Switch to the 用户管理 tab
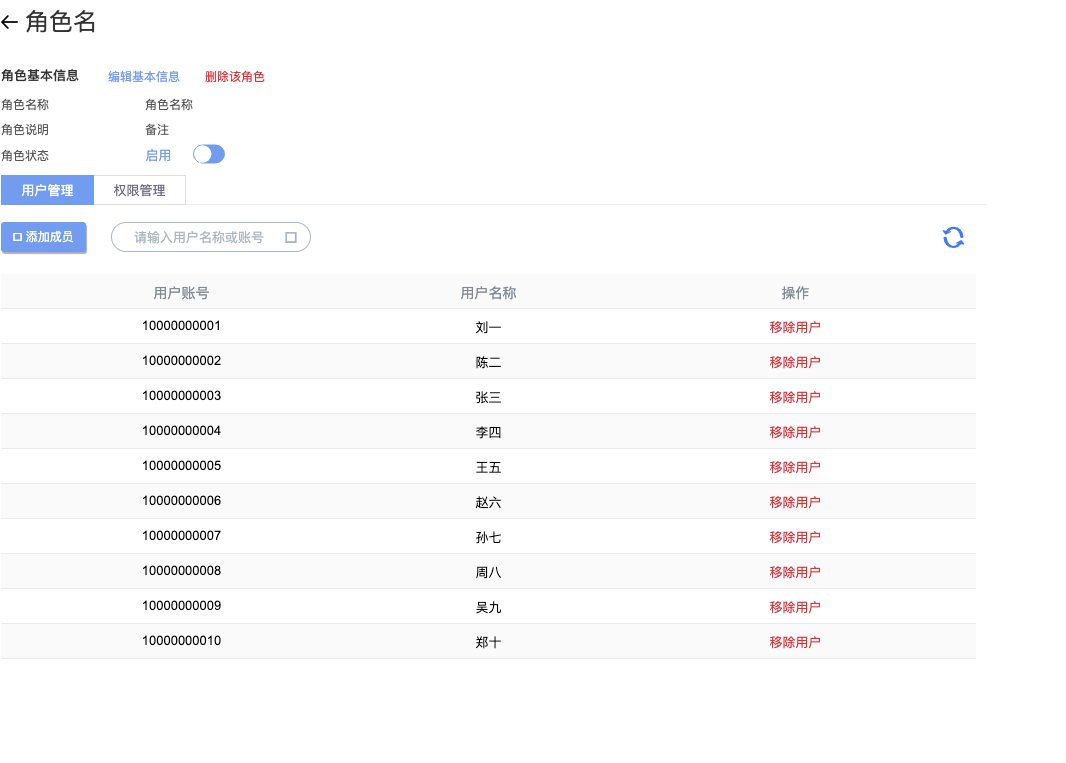The width and height of the screenshot is (1066, 763). pyautogui.click(x=48, y=190)
